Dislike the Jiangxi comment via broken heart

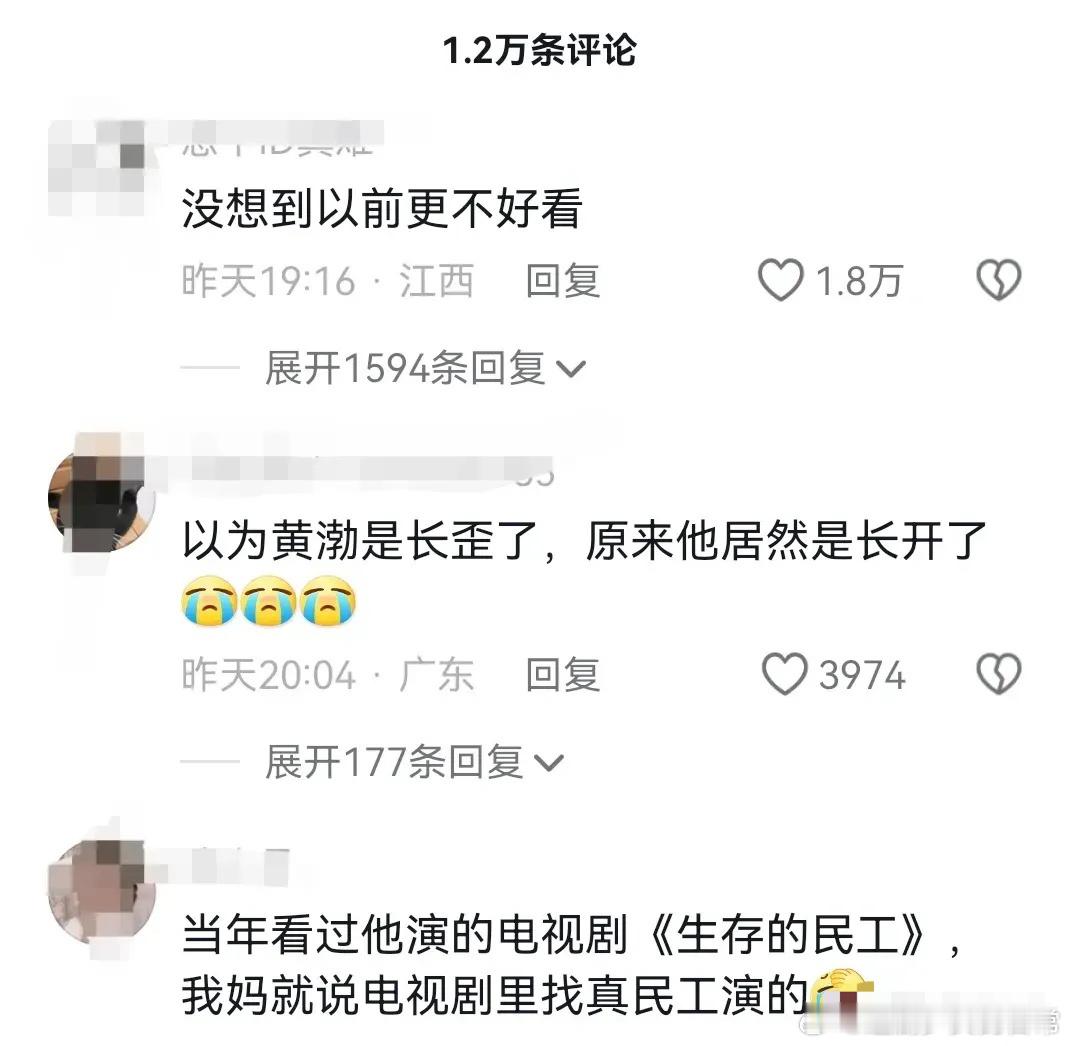click(x=999, y=279)
